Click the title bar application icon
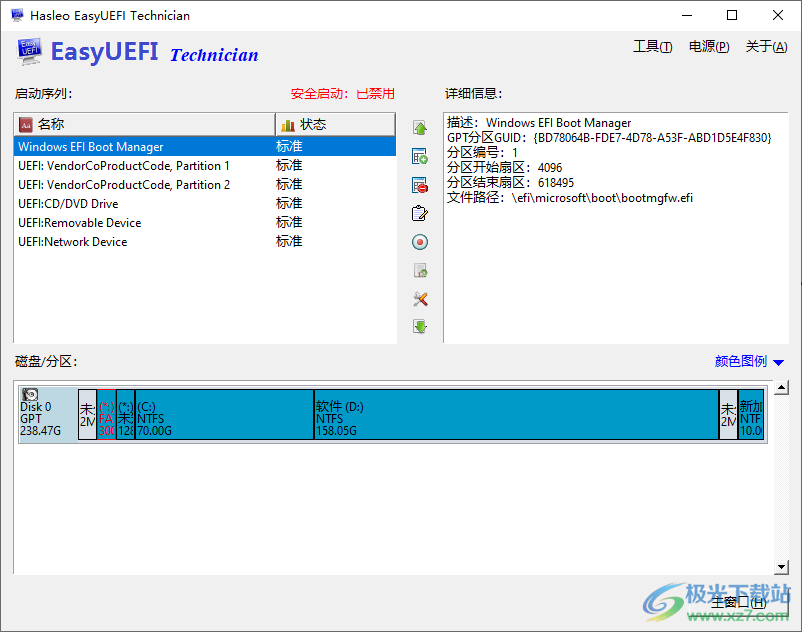802x632 pixels. click(17, 15)
